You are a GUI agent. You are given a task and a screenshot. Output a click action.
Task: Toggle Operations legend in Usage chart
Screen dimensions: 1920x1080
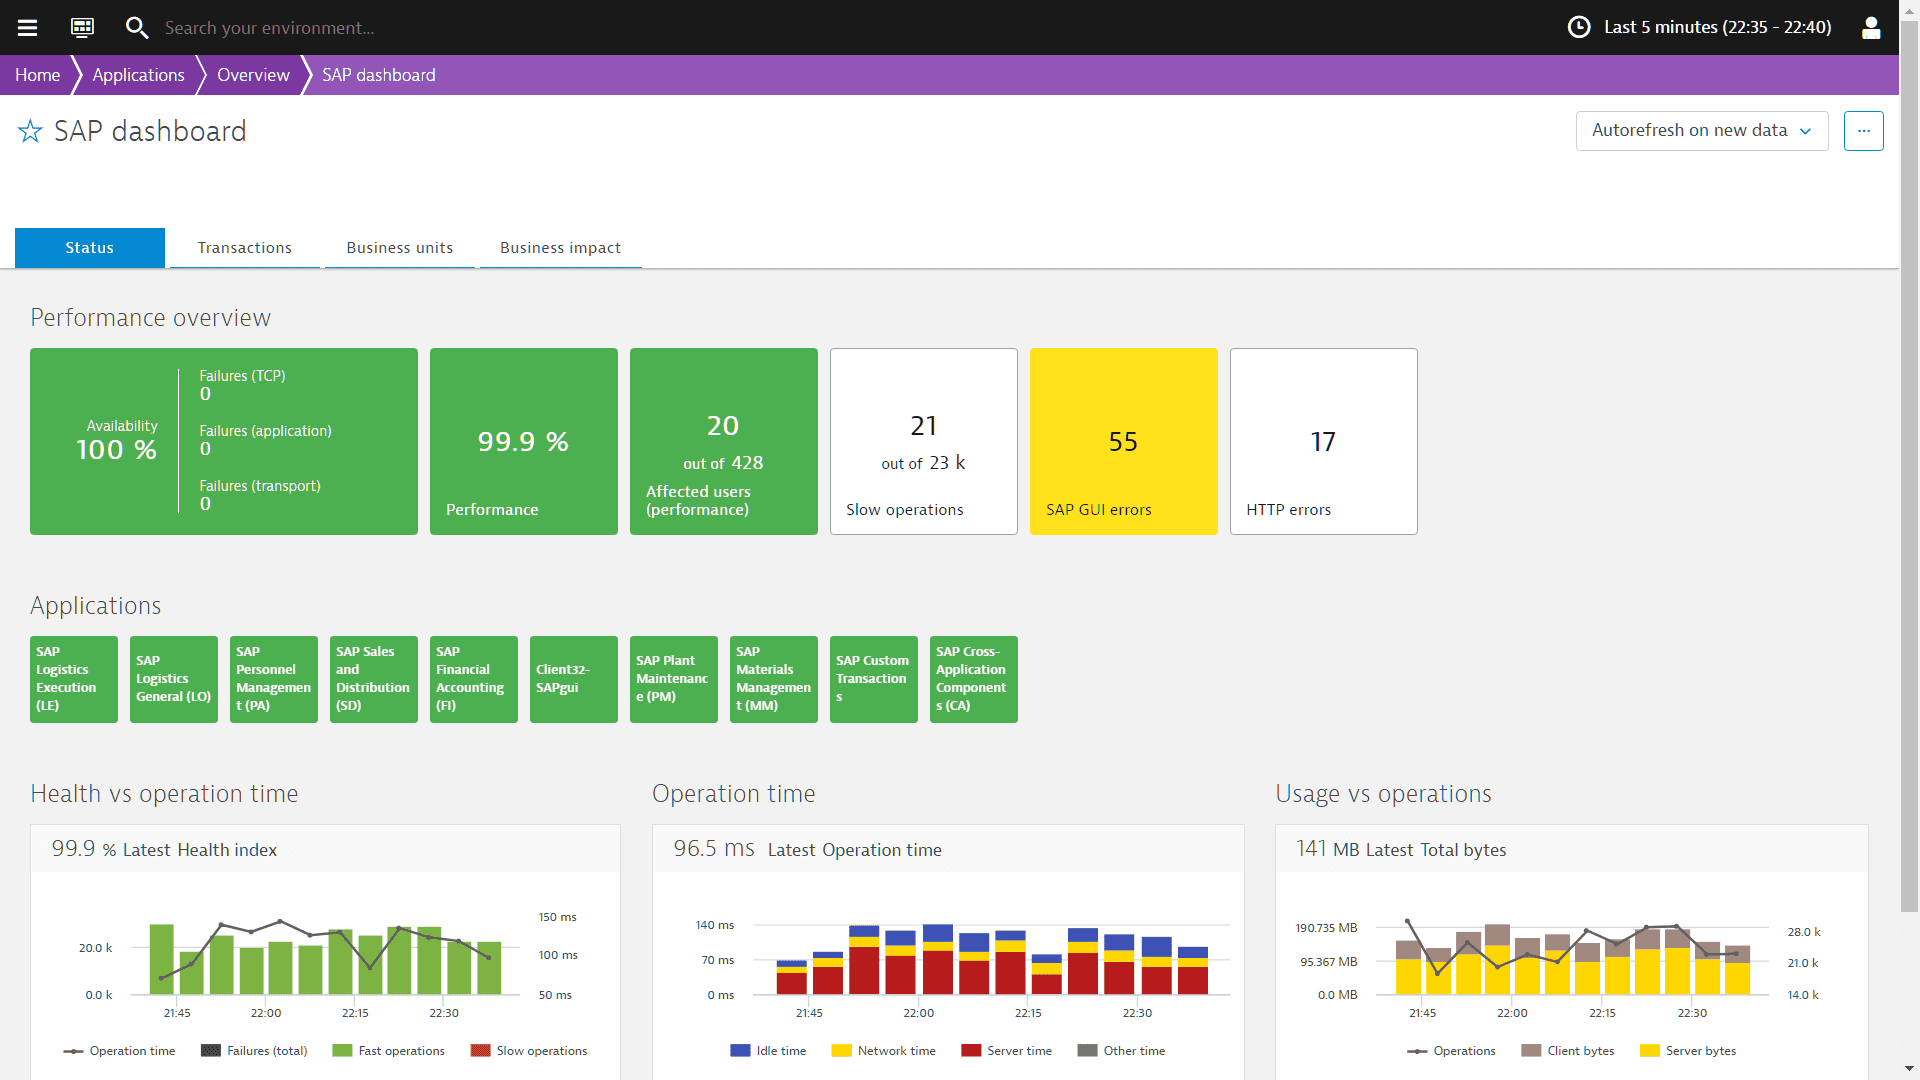point(1451,1051)
